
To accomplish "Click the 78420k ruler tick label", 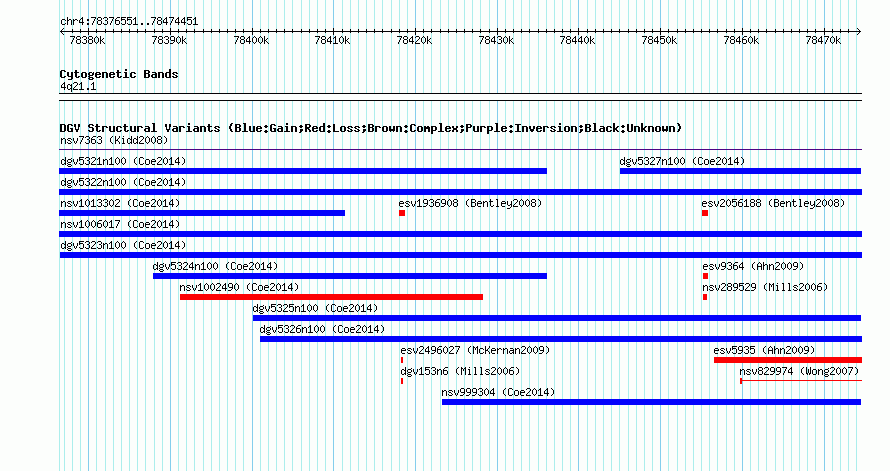I will pos(414,40).
